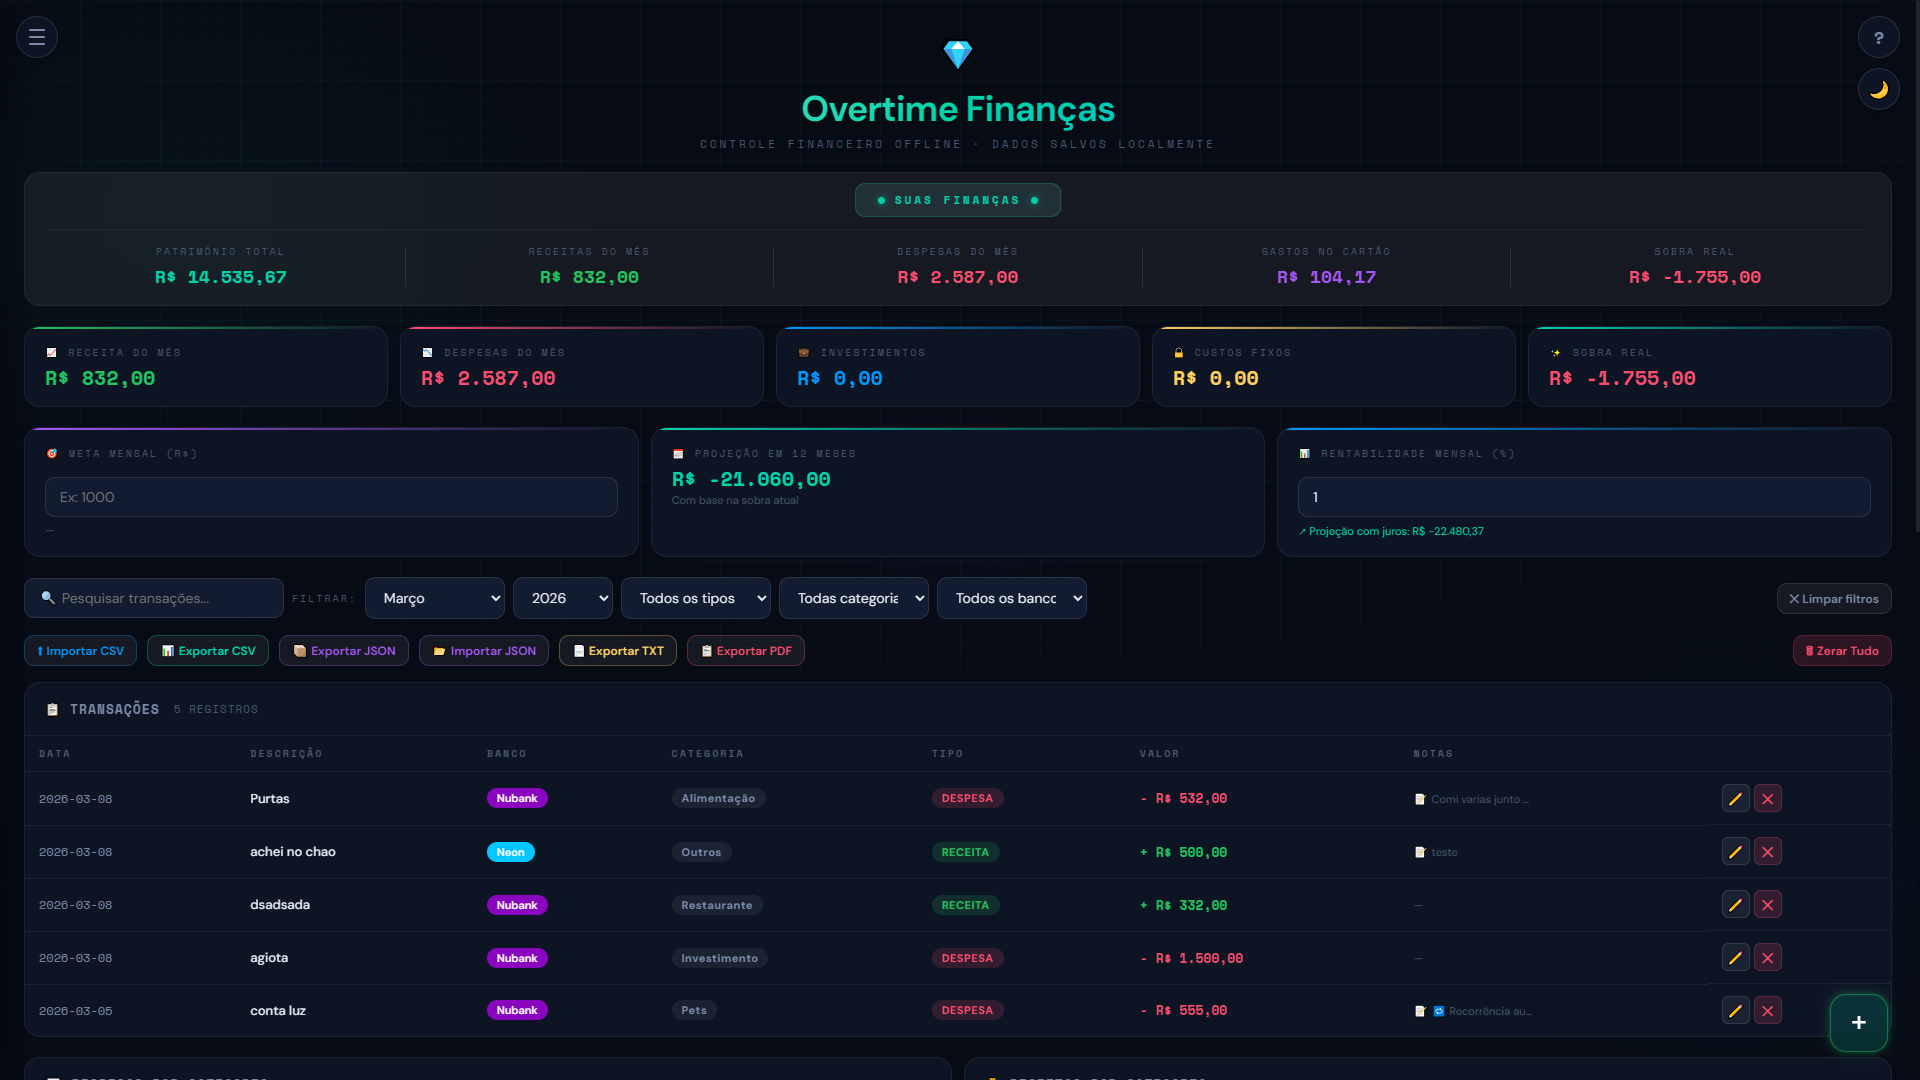This screenshot has width=1920, height=1080.
Task: Delete the 'agiota' transaction via red X
Action: click(x=1768, y=957)
